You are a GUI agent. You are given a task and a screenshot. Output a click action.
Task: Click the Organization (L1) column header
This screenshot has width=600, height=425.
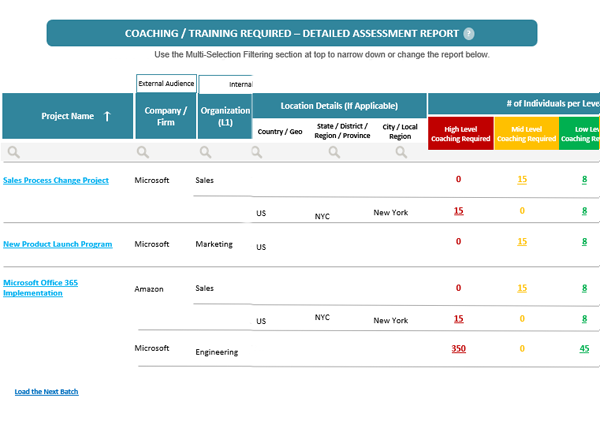[225, 116]
